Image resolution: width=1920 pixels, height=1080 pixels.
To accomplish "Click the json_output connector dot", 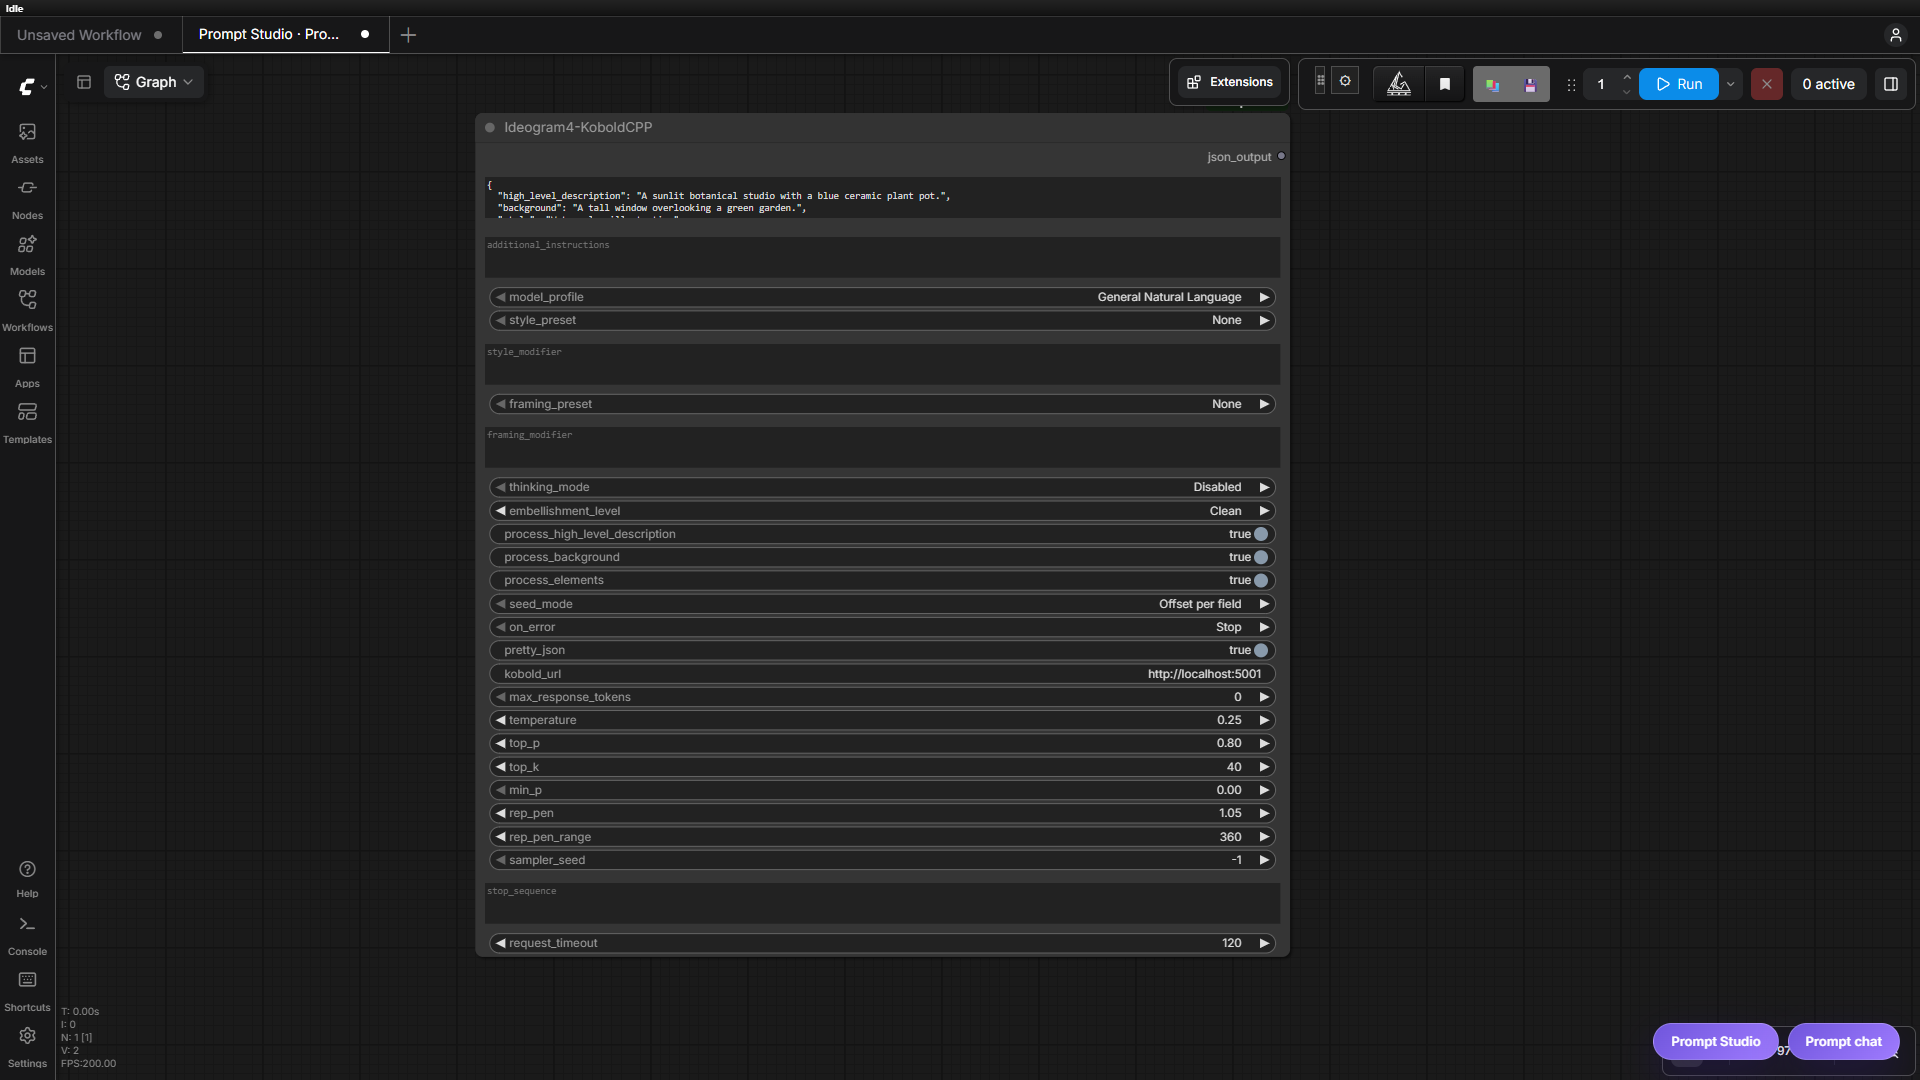I will 1281,156.
